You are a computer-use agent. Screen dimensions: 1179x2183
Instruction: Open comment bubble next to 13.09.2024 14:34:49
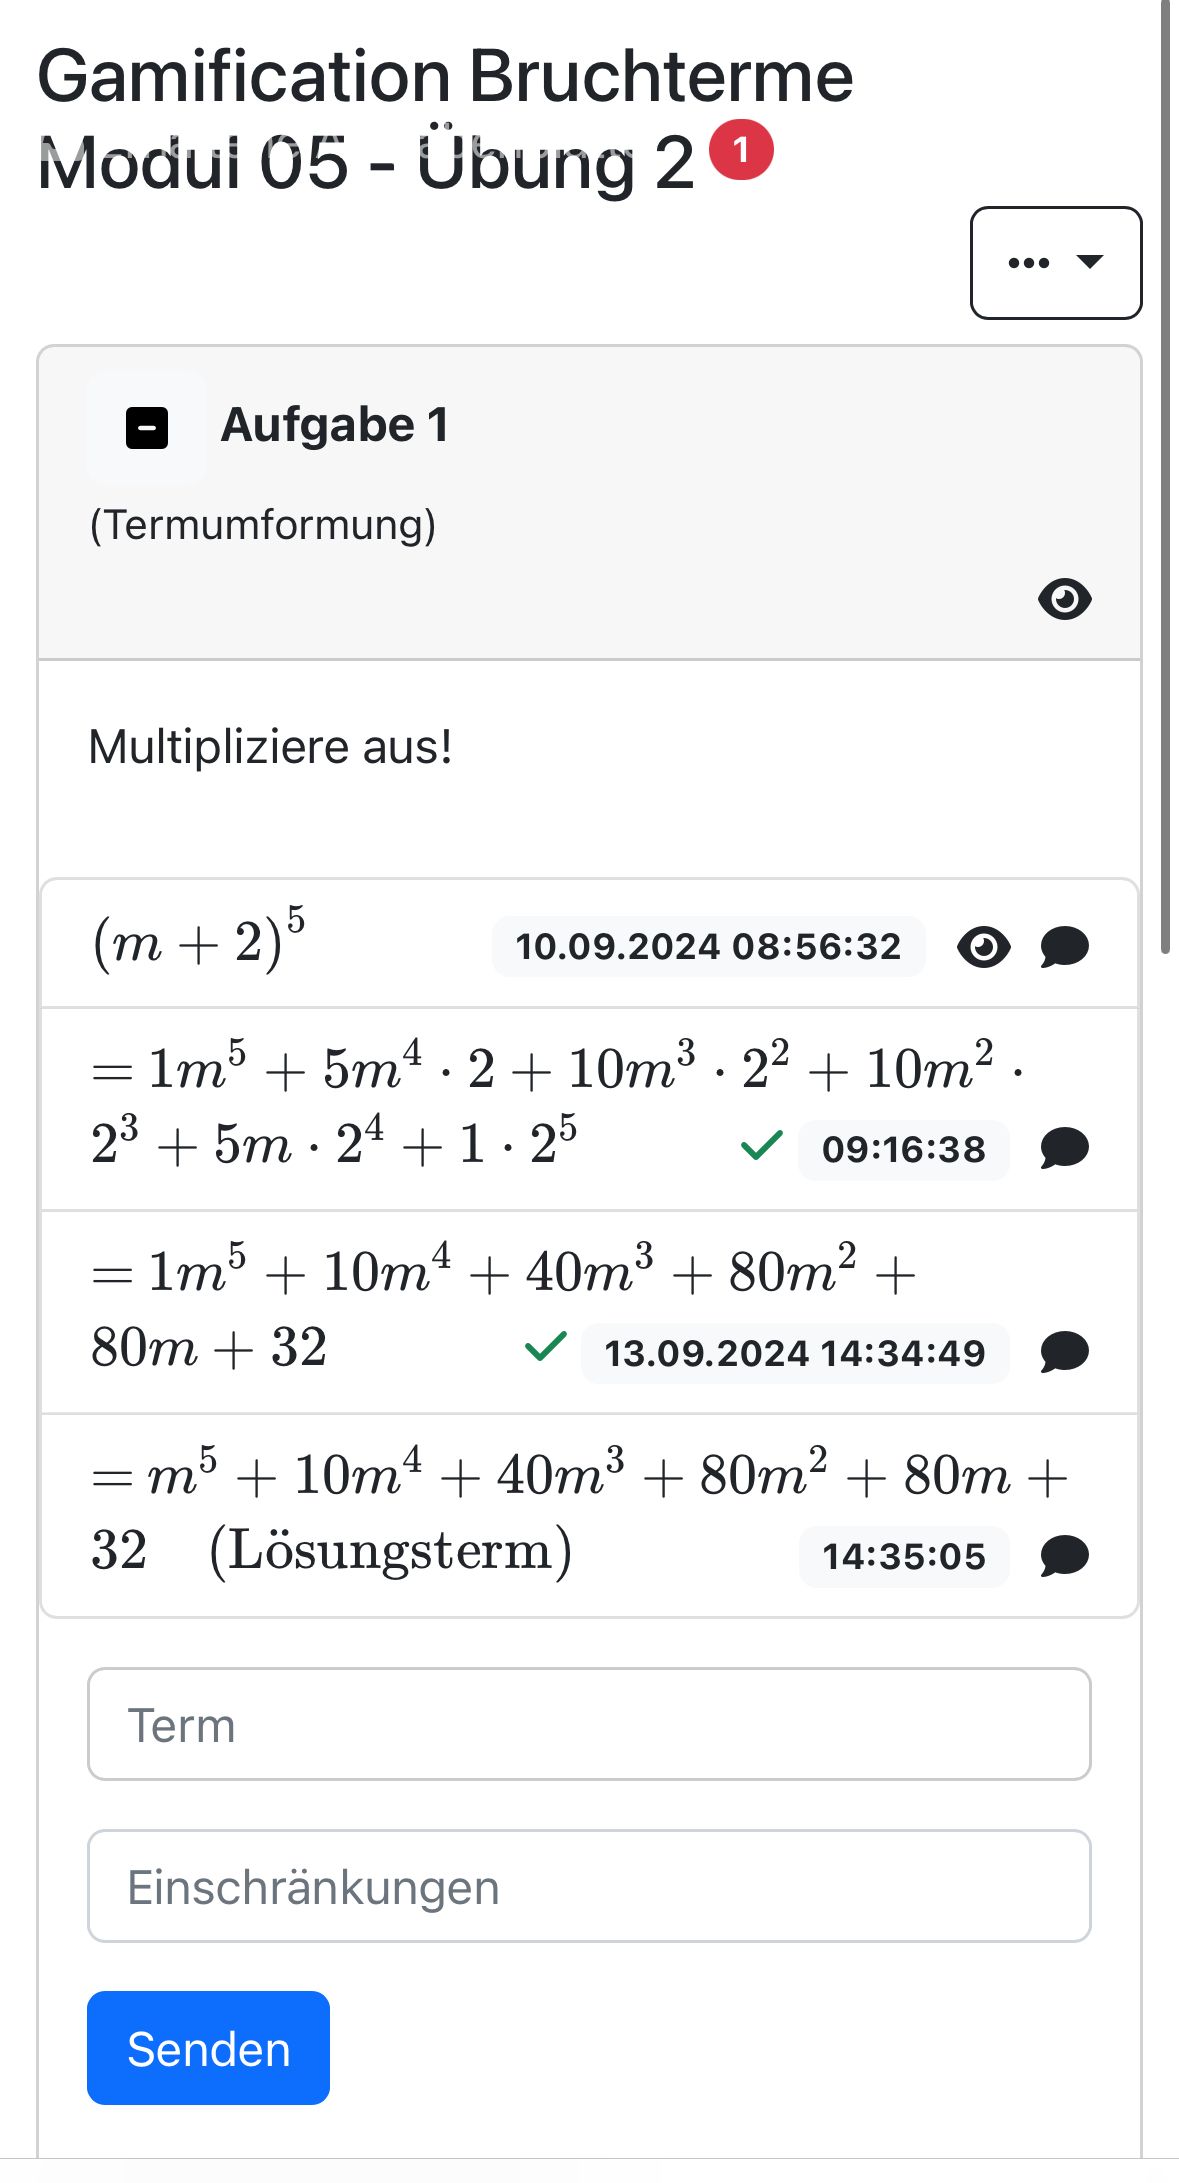click(1064, 1352)
